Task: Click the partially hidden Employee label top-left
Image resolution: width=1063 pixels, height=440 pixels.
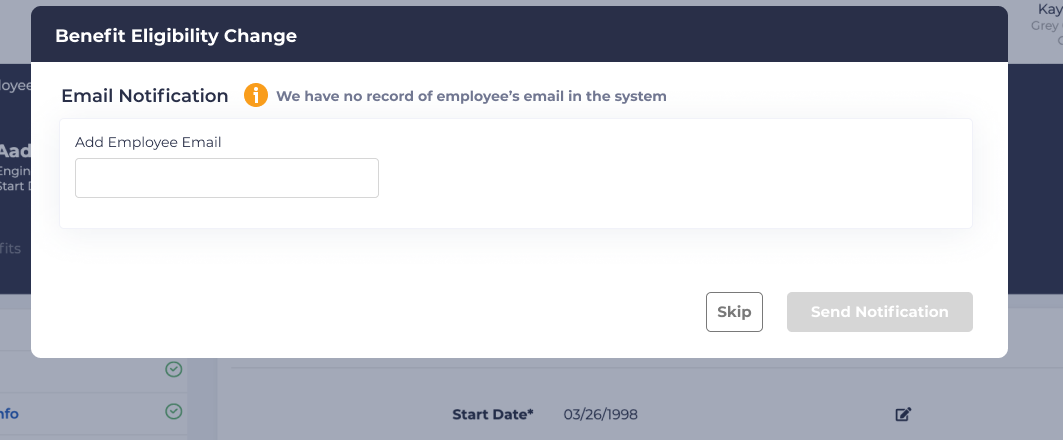Action: point(13,86)
